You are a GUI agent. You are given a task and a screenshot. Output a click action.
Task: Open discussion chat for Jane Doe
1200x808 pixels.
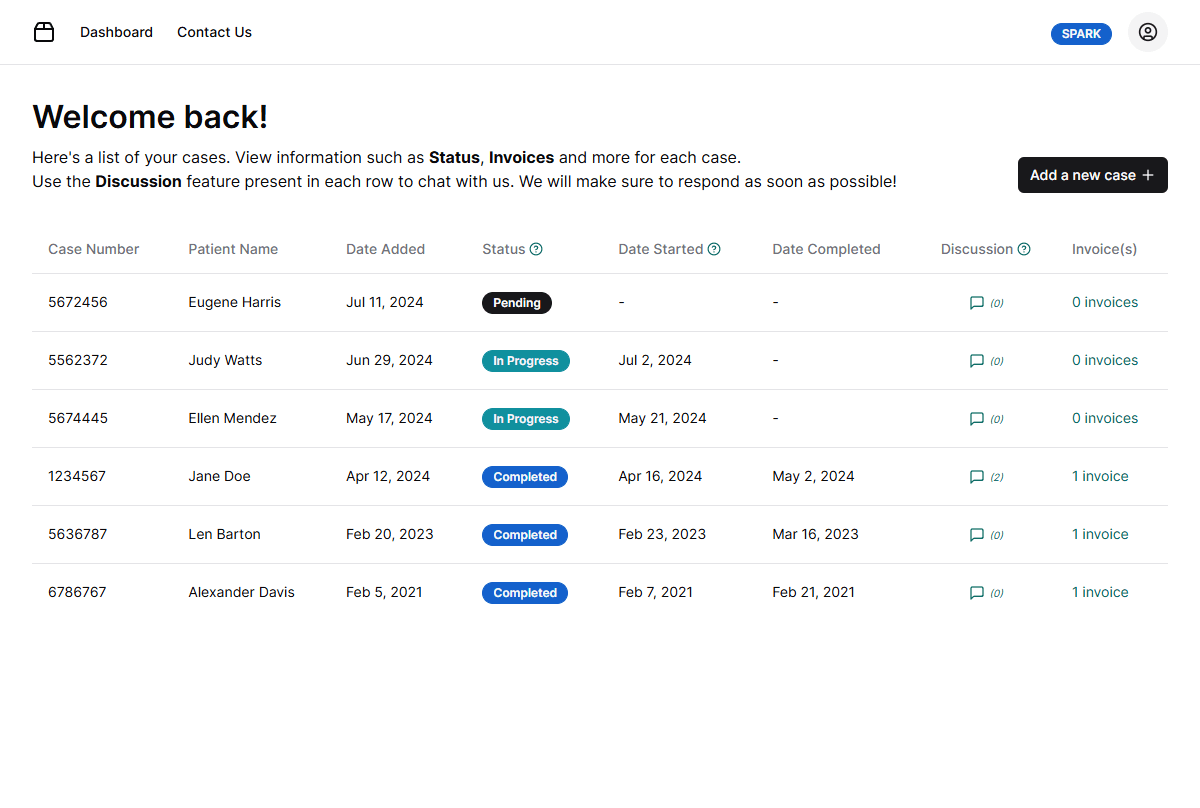[x=977, y=477]
